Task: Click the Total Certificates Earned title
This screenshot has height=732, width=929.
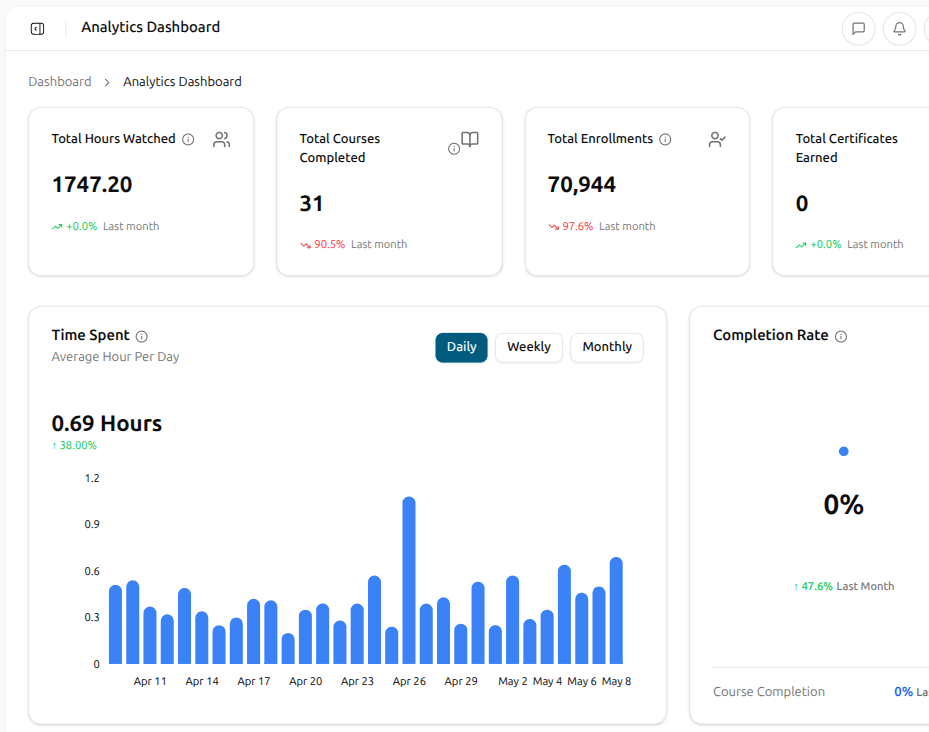Action: click(x=846, y=148)
